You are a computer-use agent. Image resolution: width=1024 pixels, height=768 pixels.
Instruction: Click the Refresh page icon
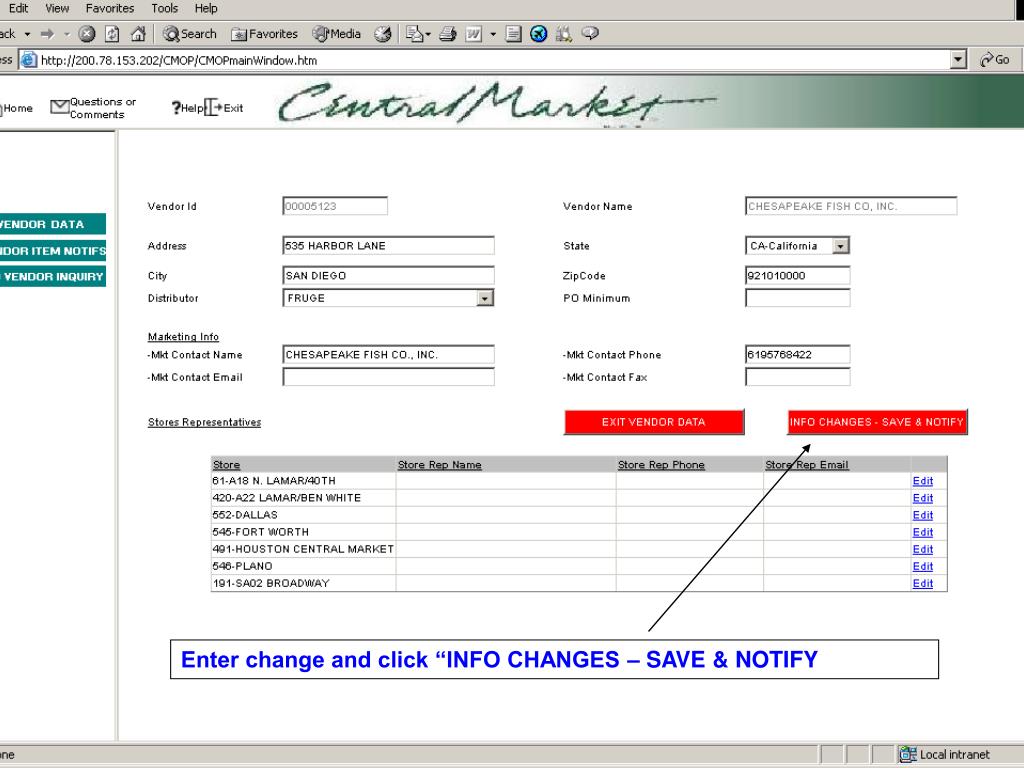pyautogui.click(x=112, y=34)
